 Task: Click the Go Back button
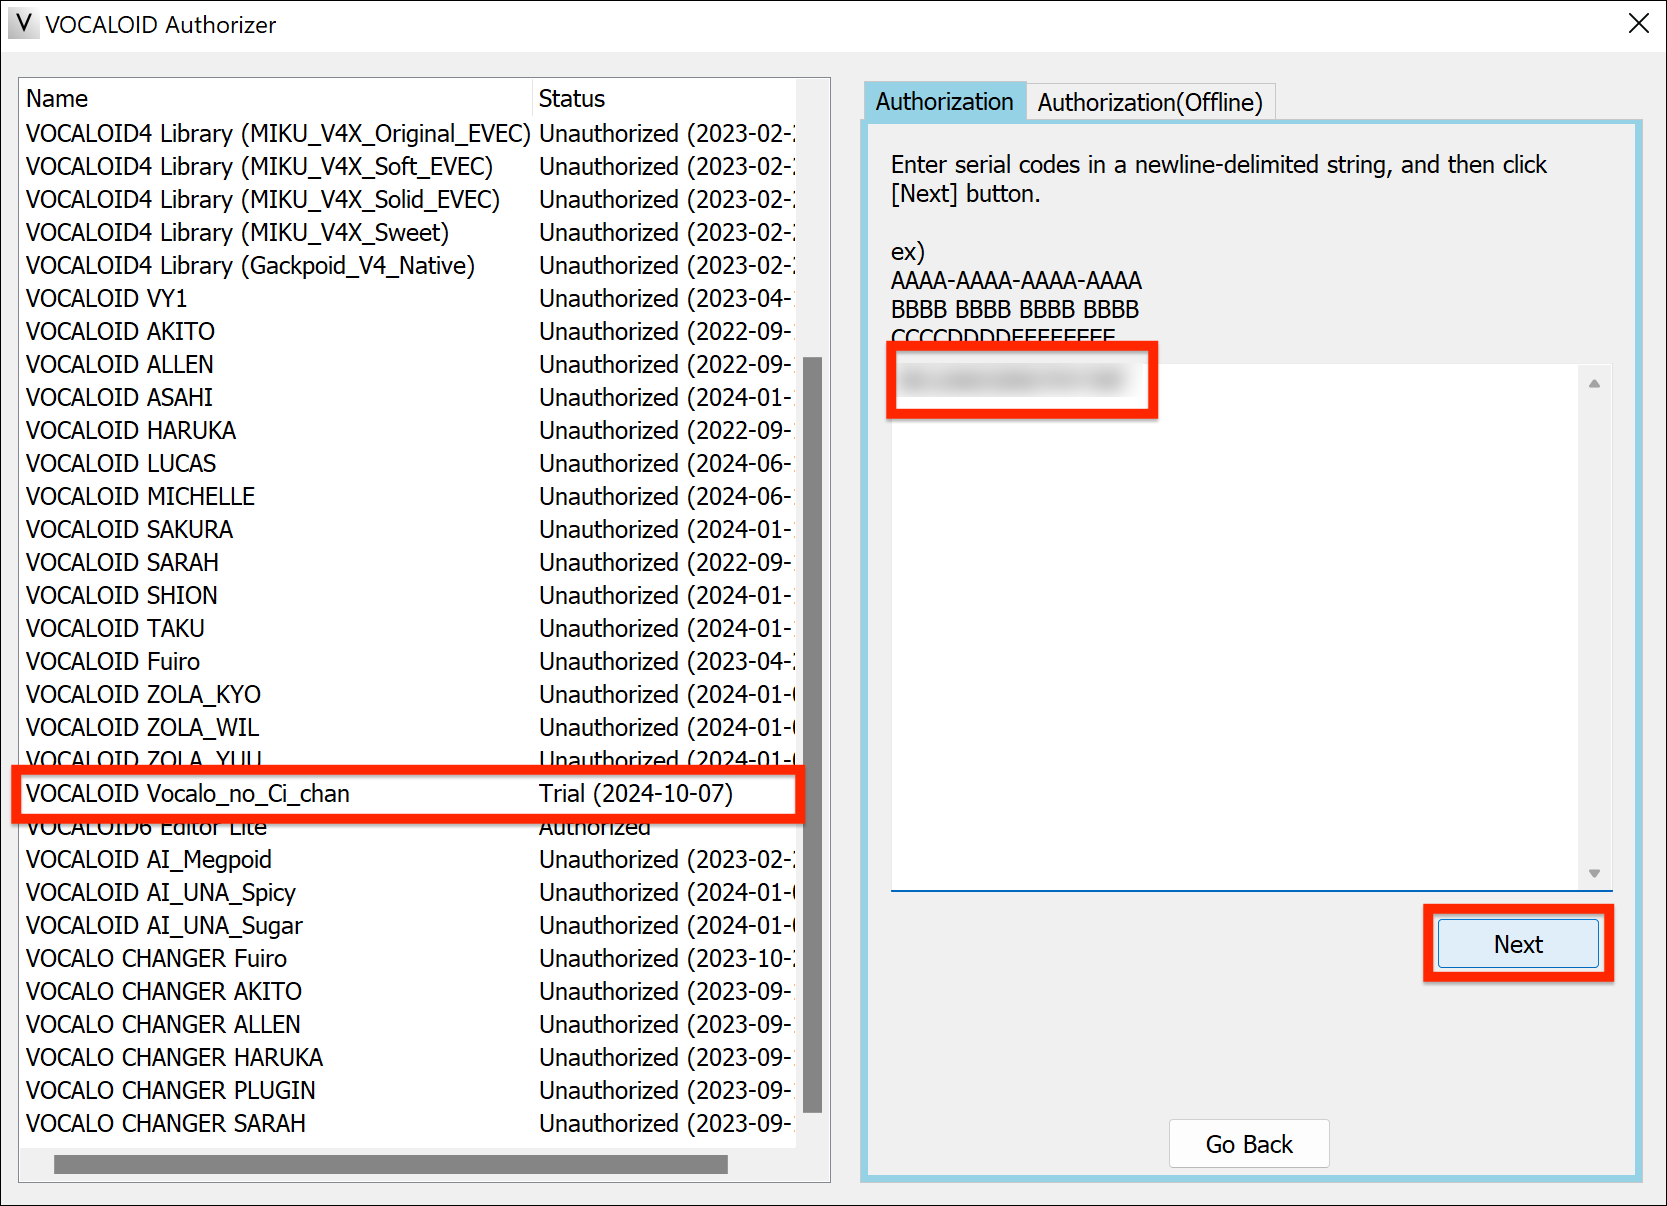1249,1143
